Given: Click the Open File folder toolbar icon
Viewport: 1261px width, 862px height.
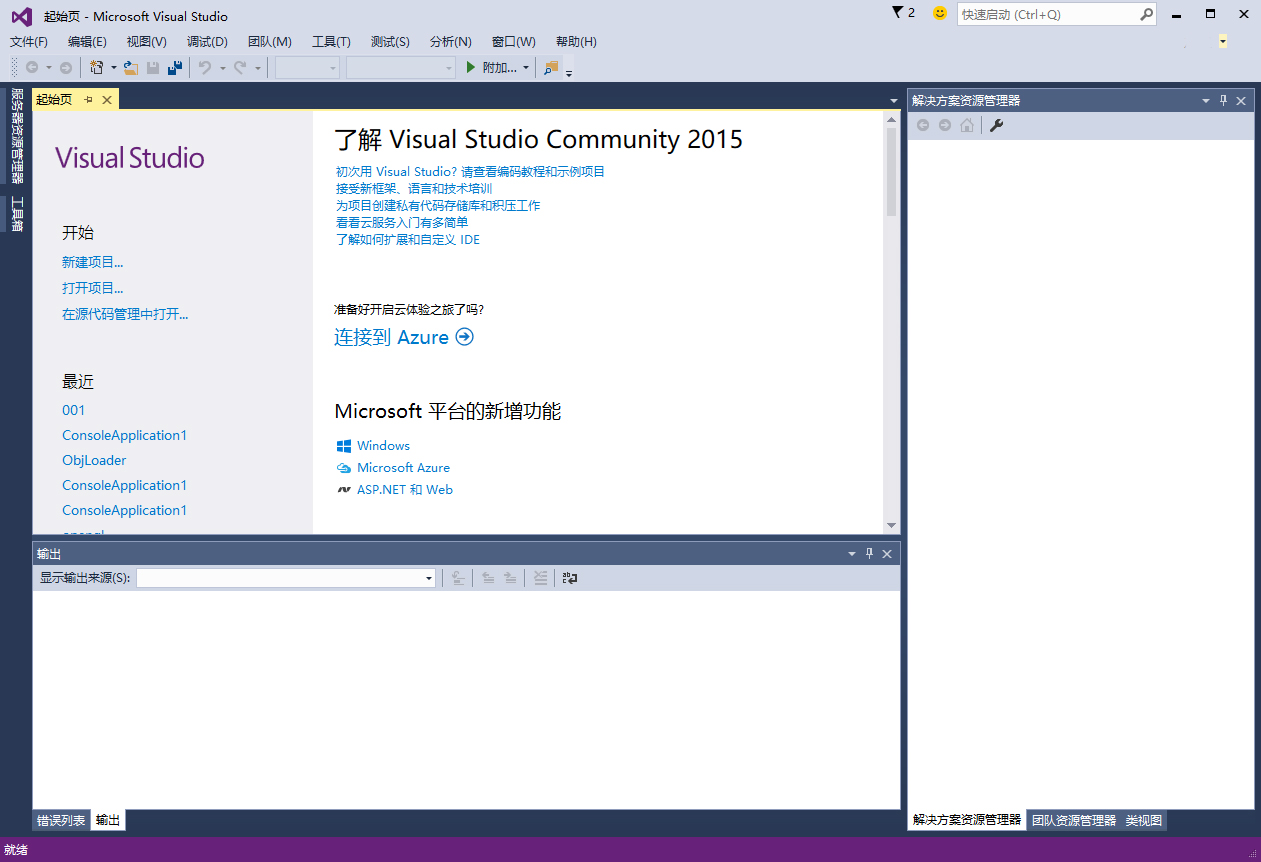Looking at the screenshot, I should coord(131,67).
